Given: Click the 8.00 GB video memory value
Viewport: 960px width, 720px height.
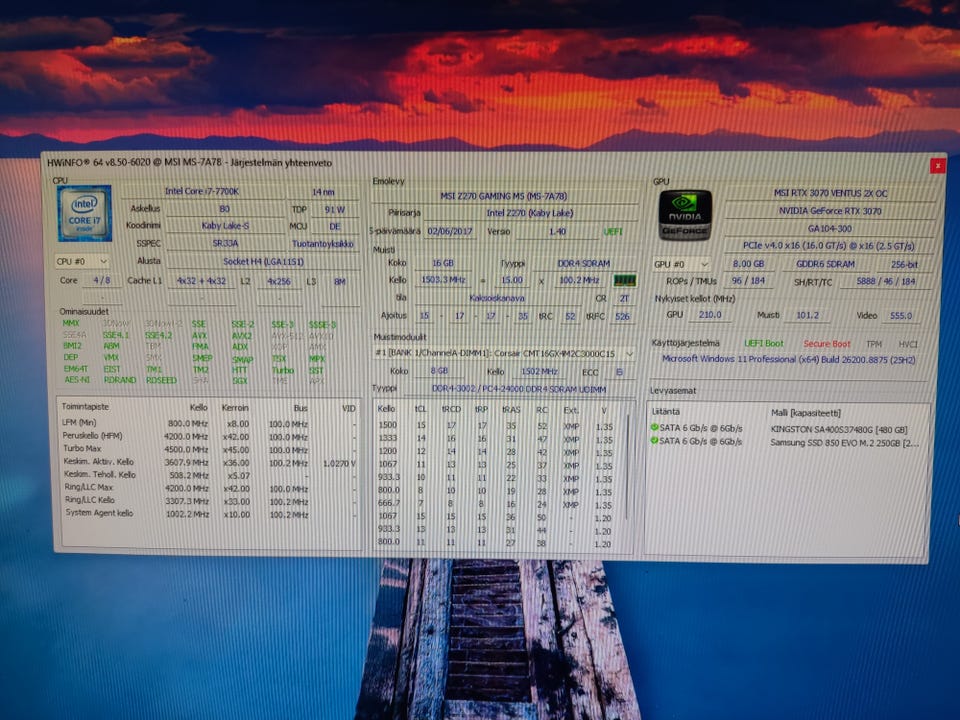Looking at the screenshot, I should [x=748, y=264].
